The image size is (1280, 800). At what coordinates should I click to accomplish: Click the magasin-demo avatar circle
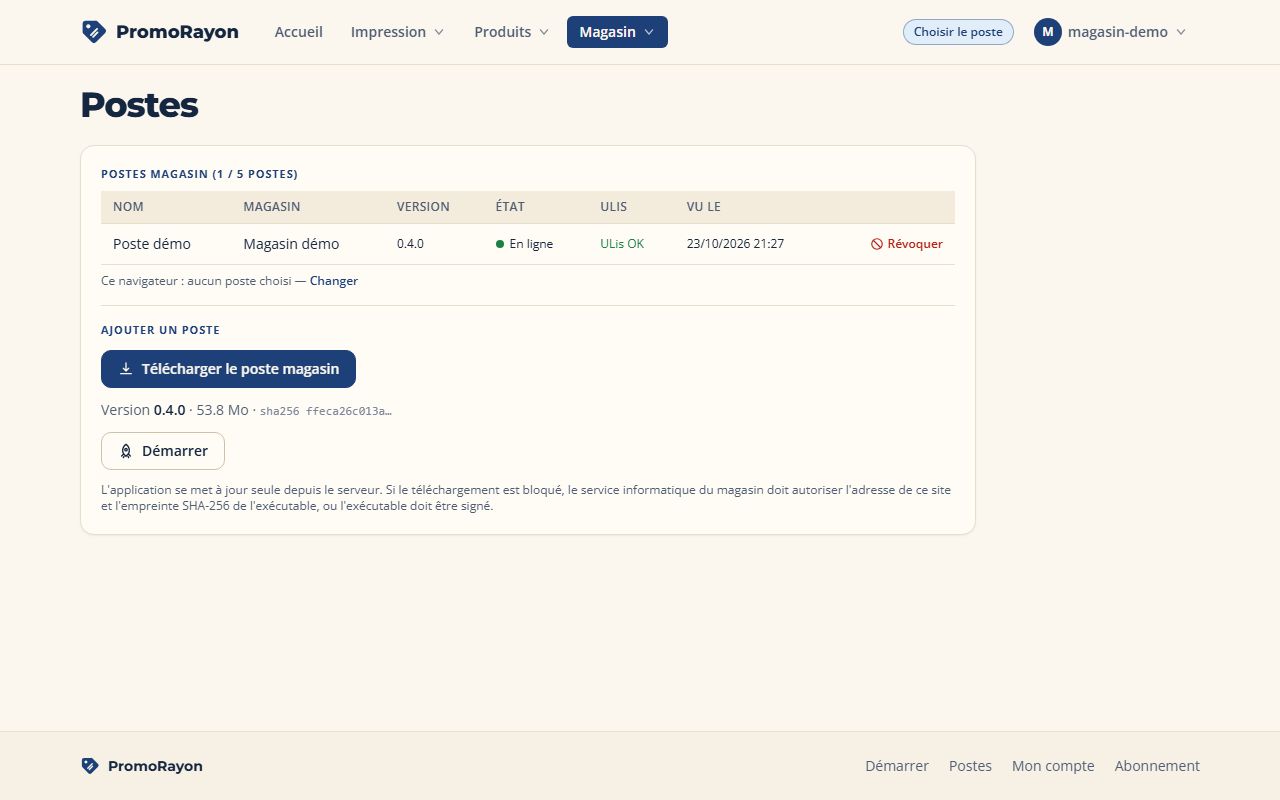coord(1047,32)
